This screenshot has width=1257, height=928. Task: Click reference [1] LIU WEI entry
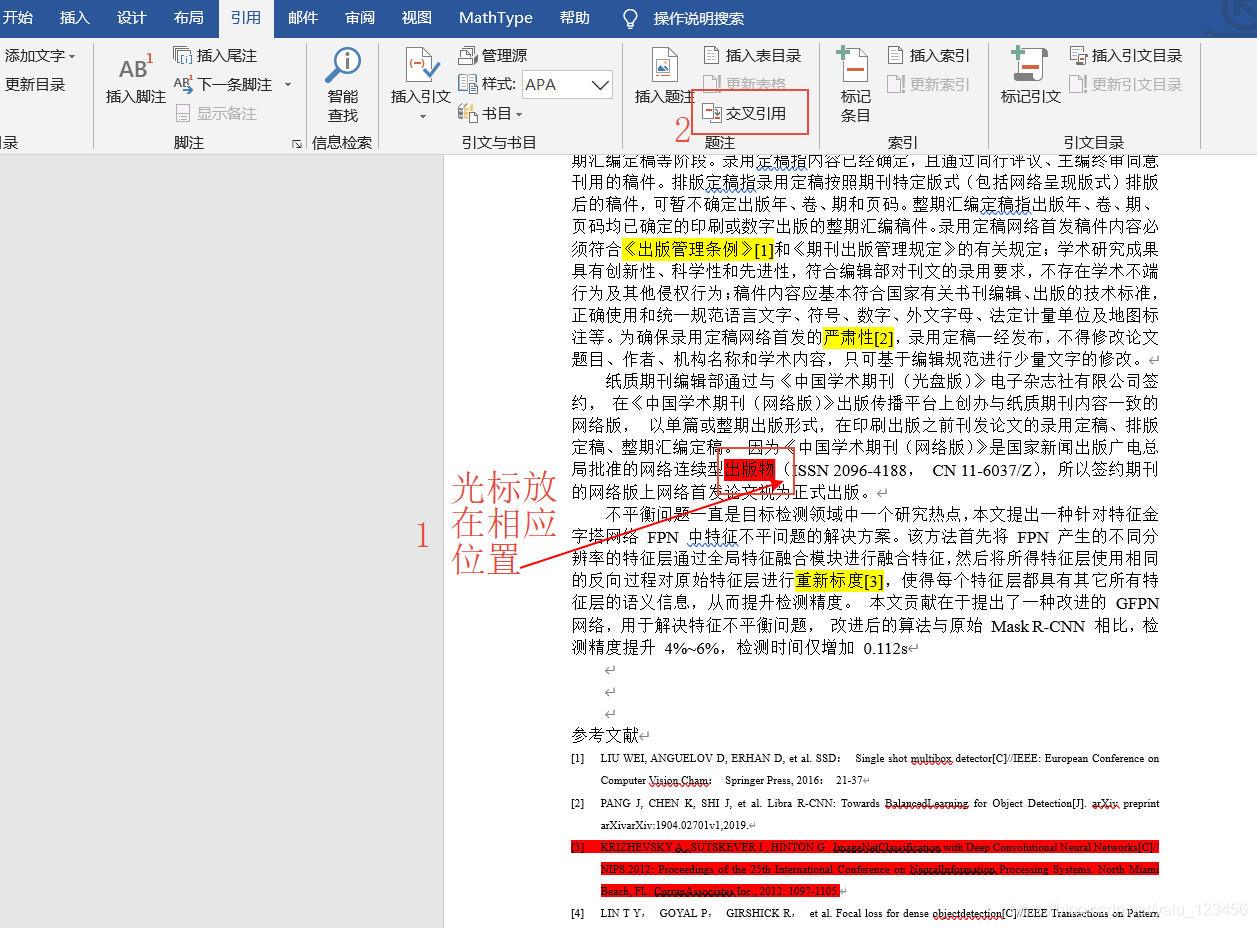point(865,769)
